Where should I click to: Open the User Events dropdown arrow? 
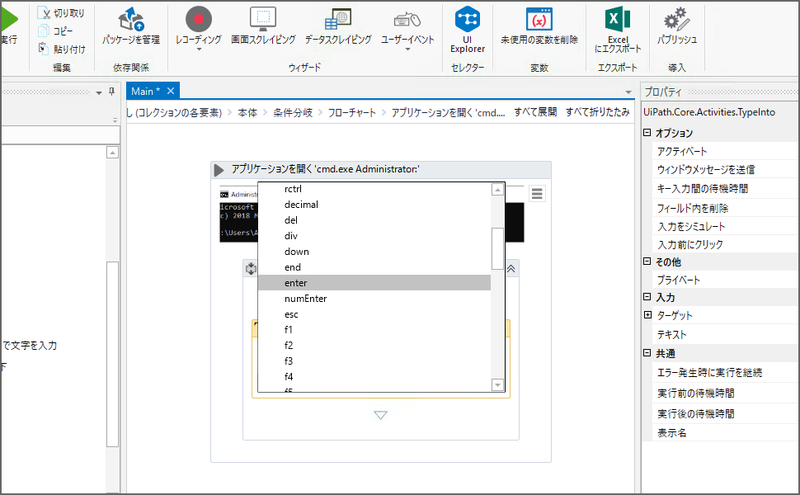click(407, 50)
